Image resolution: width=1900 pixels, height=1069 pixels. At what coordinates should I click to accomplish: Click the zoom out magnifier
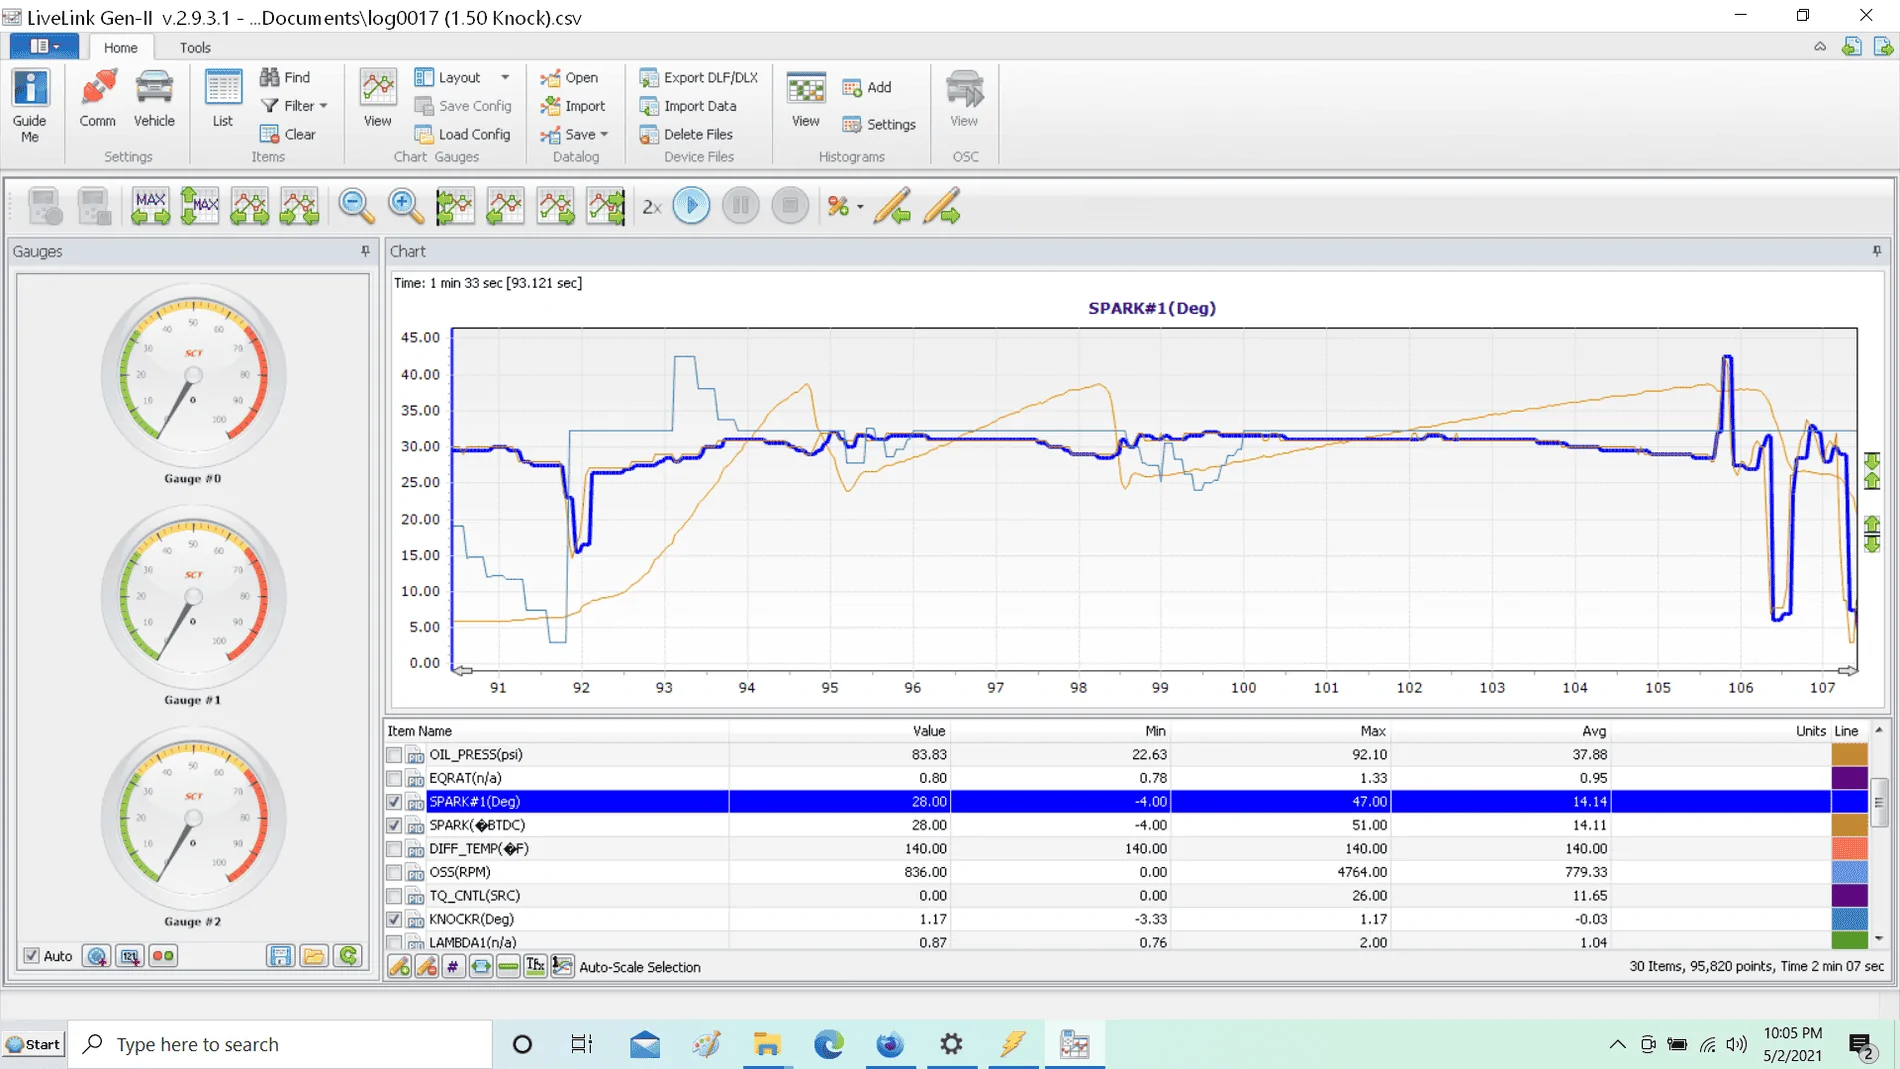tap(355, 206)
